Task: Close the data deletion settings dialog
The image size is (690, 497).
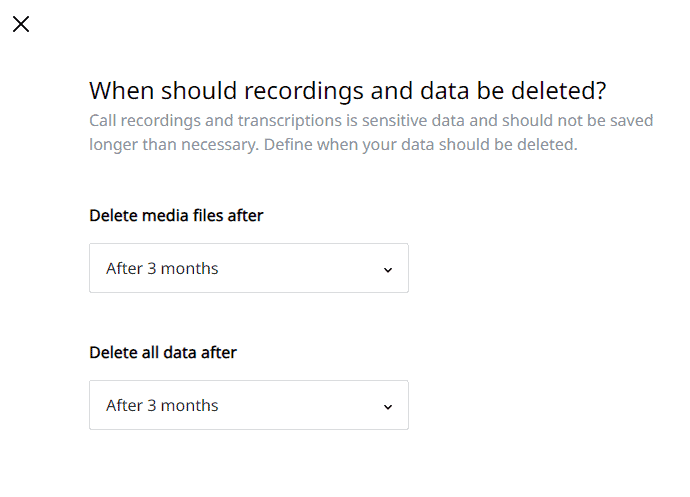Action: click(21, 24)
